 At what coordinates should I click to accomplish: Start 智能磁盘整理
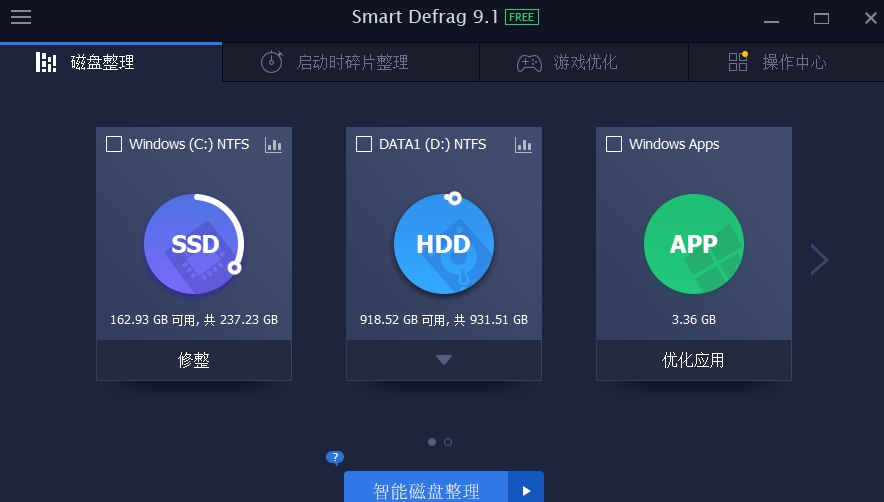click(x=426, y=488)
